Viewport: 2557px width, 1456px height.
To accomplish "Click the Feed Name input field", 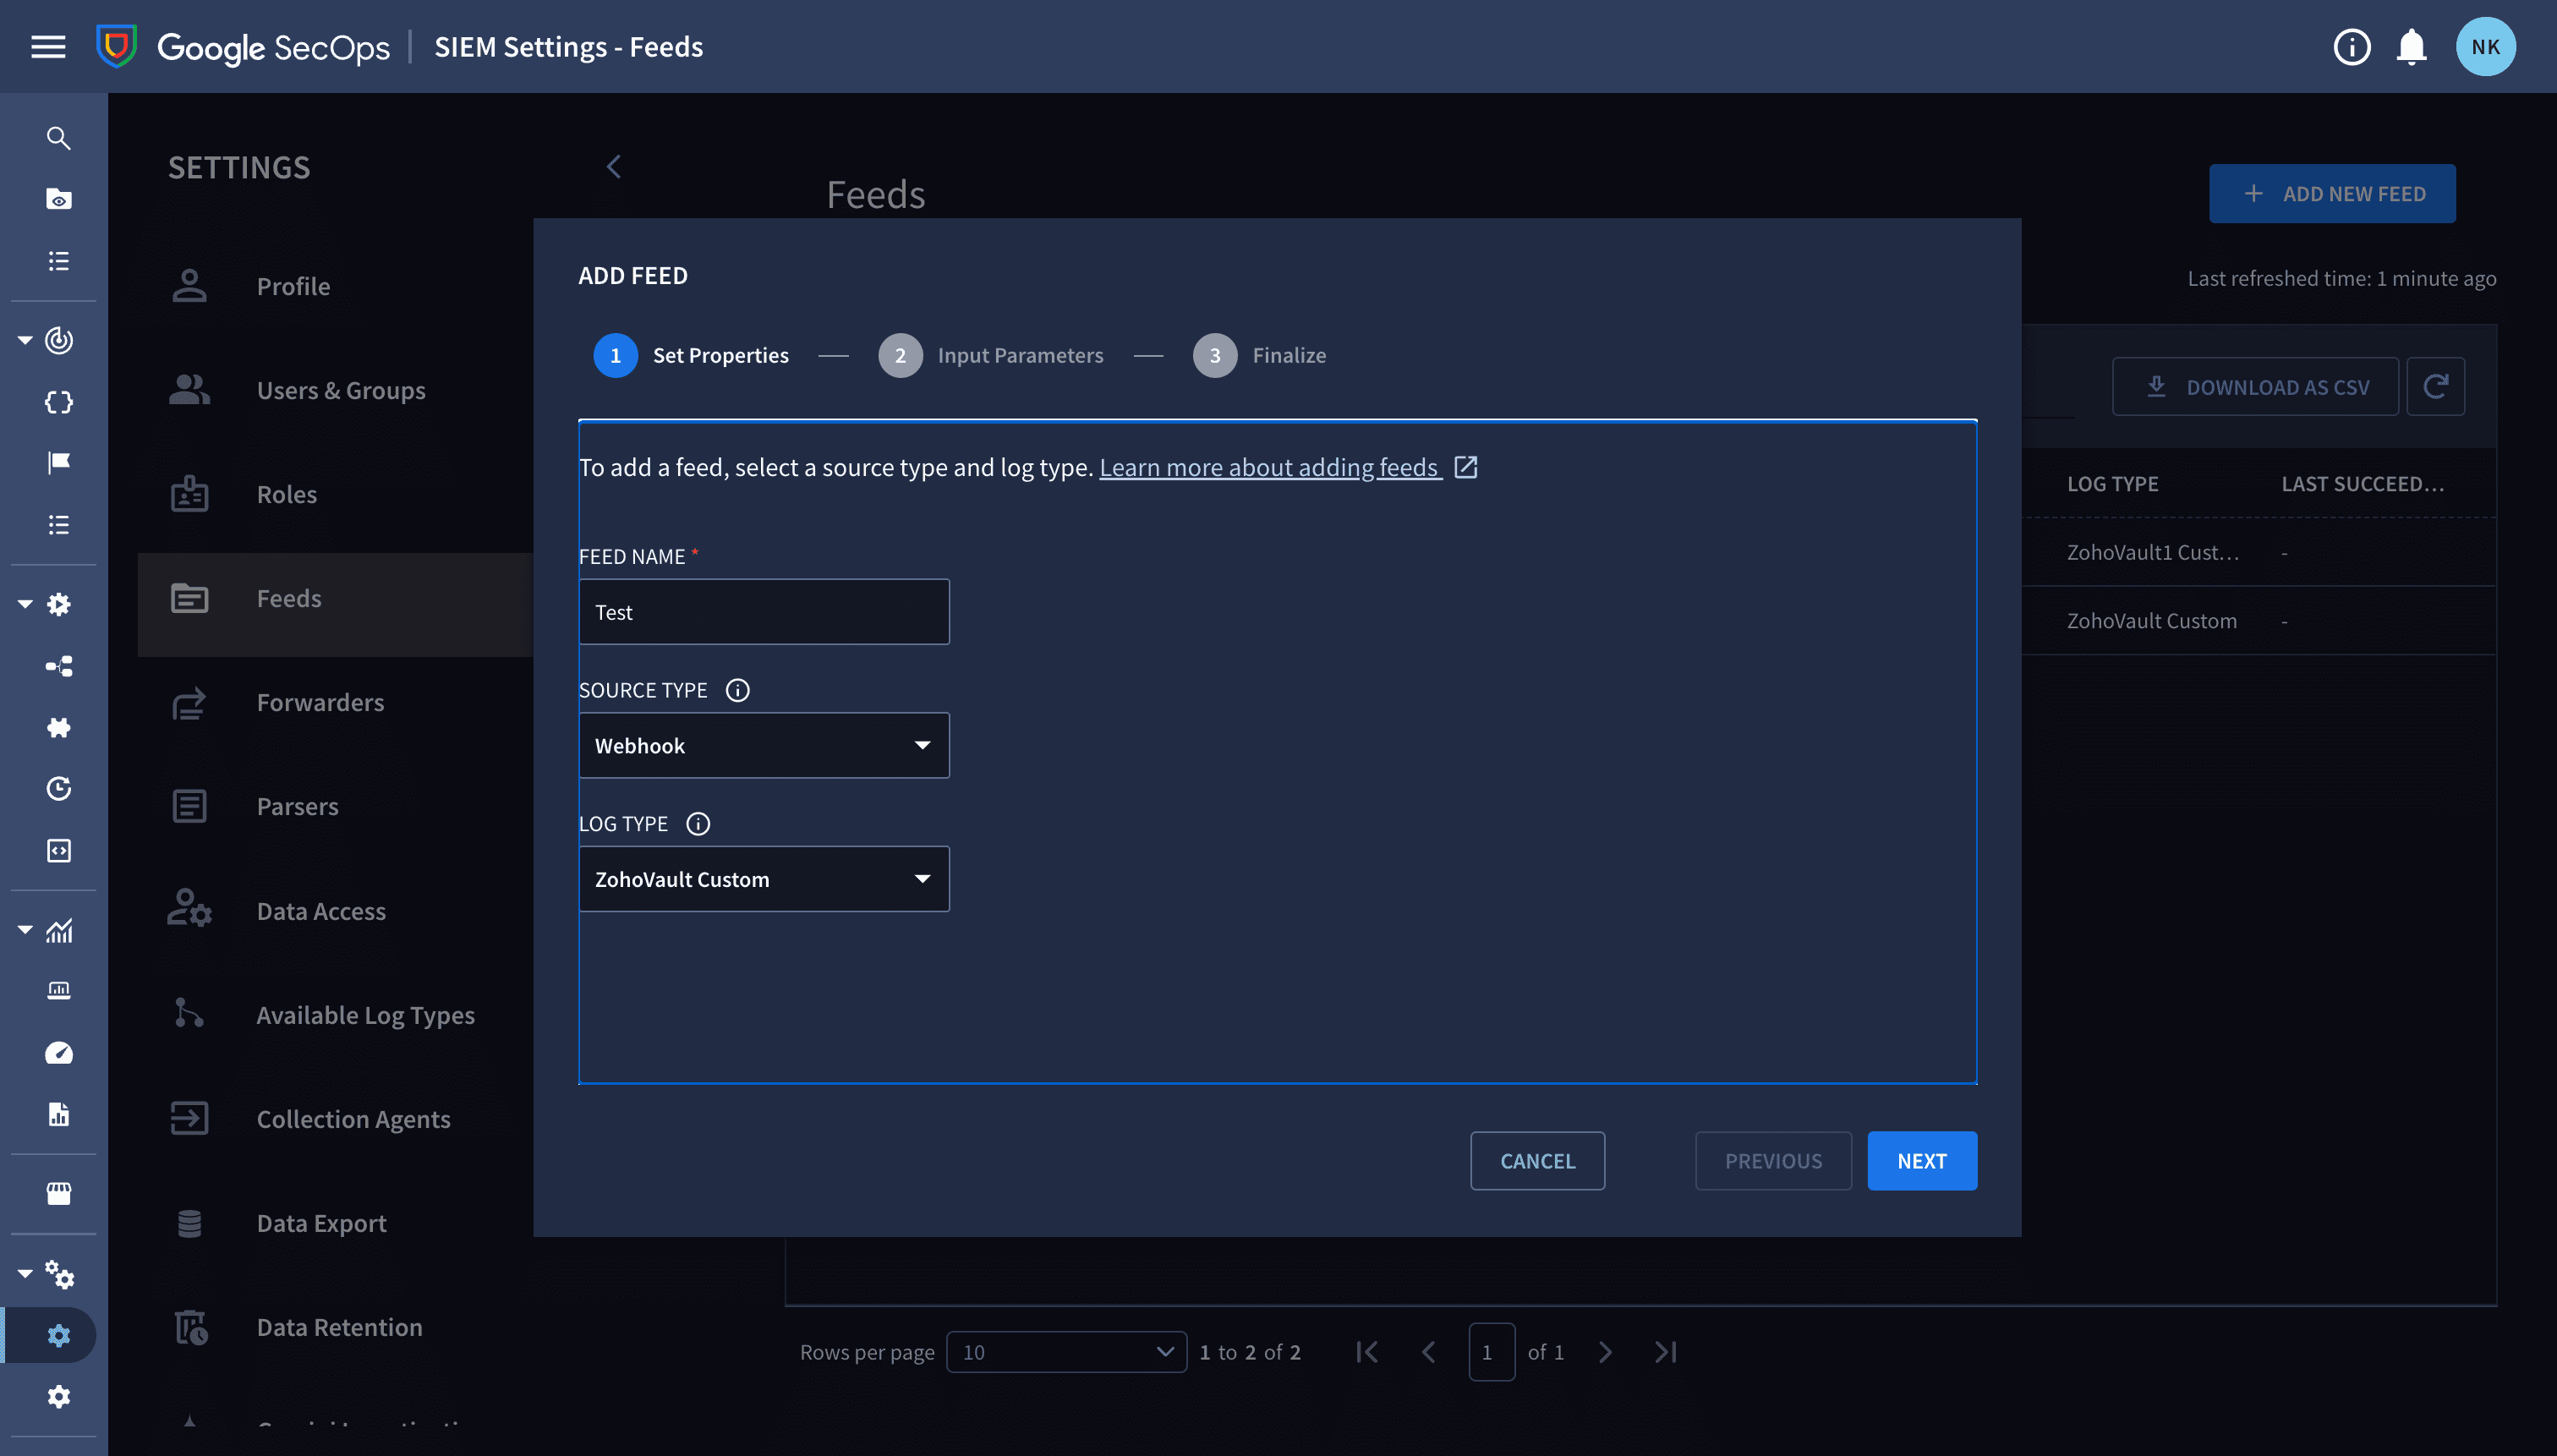I will pyautogui.click(x=764, y=612).
